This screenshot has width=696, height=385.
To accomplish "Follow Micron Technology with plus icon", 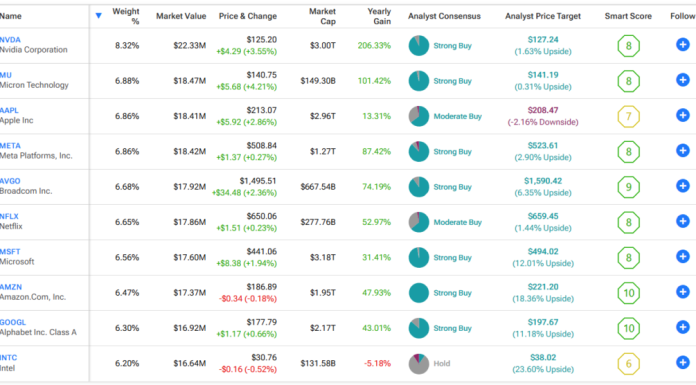I will (683, 80).
